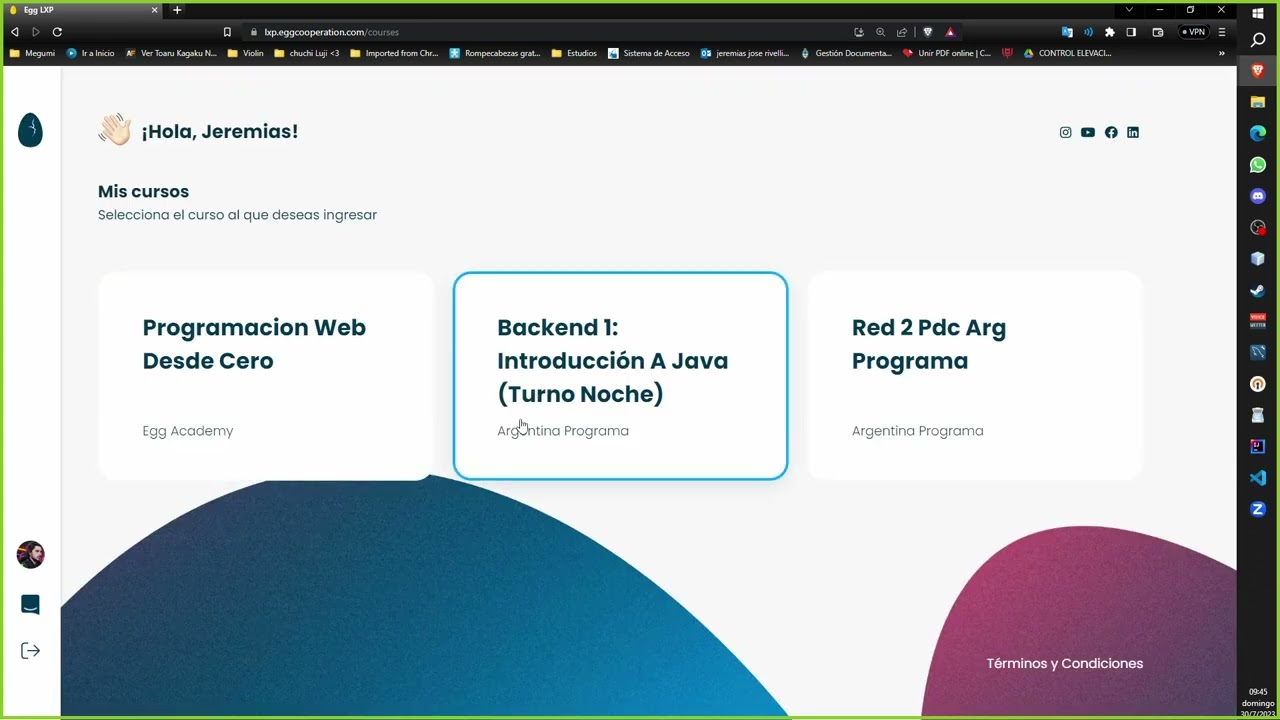Viewport: 1280px width, 720px height.
Task: Open the Backend 1: Introducción A Java course
Action: coord(620,376)
